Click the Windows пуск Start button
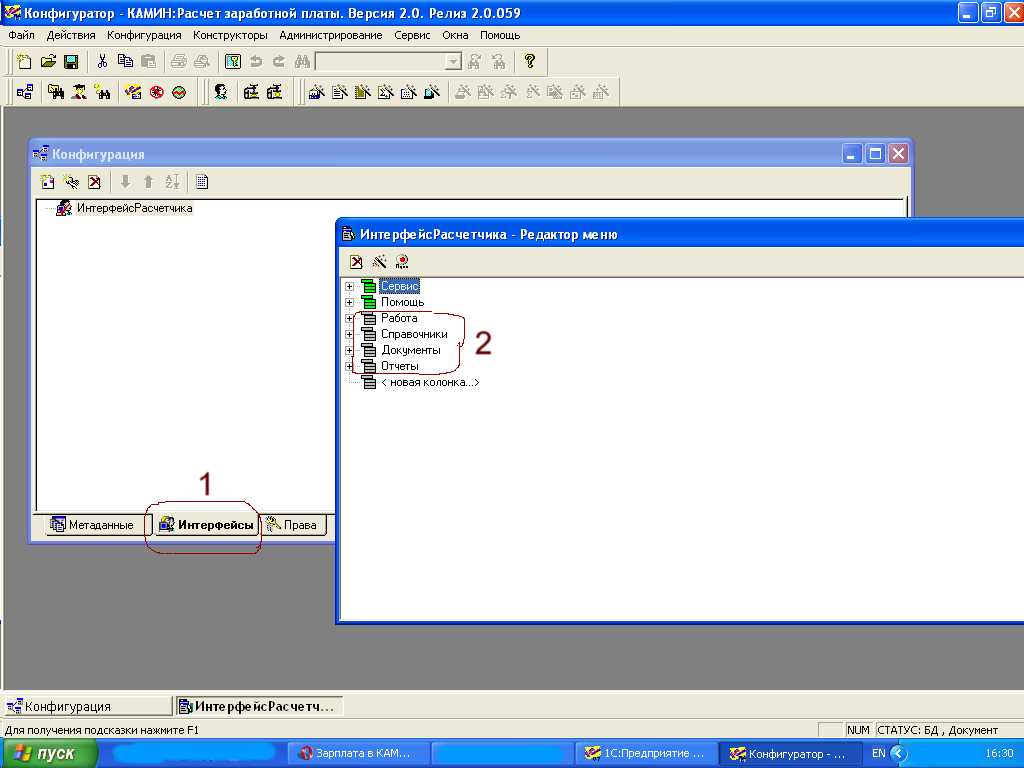Viewport: 1024px width, 768px height. tap(49, 754)
